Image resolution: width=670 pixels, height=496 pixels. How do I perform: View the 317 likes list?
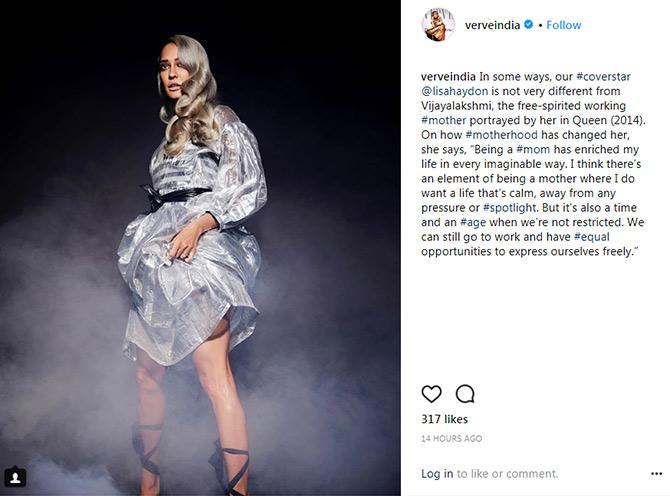coord(444,419)
